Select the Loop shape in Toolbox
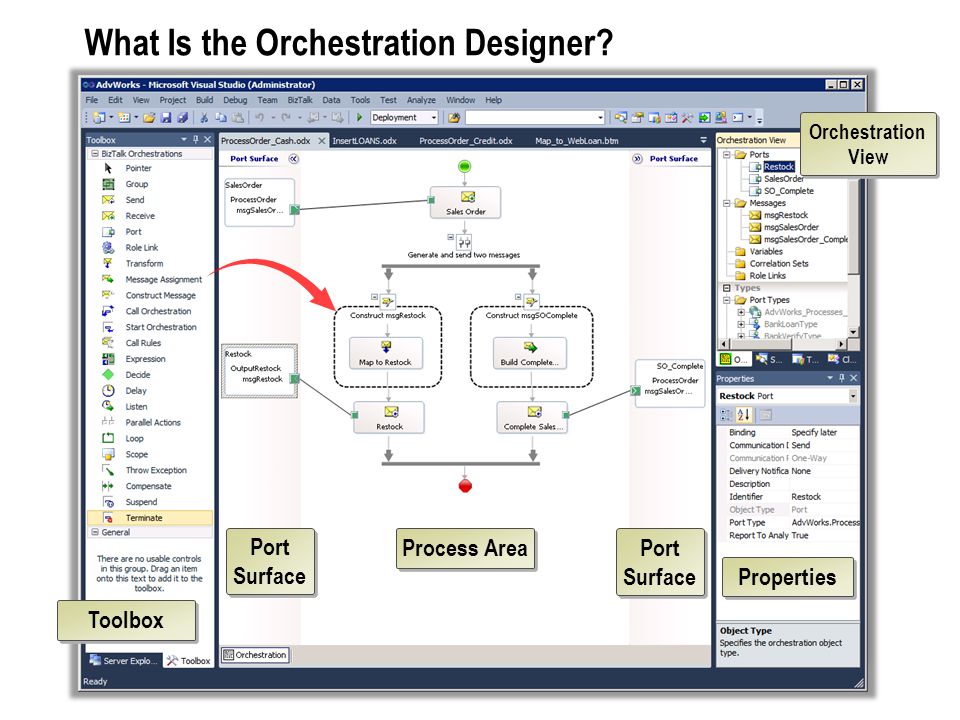 point(134,439)
